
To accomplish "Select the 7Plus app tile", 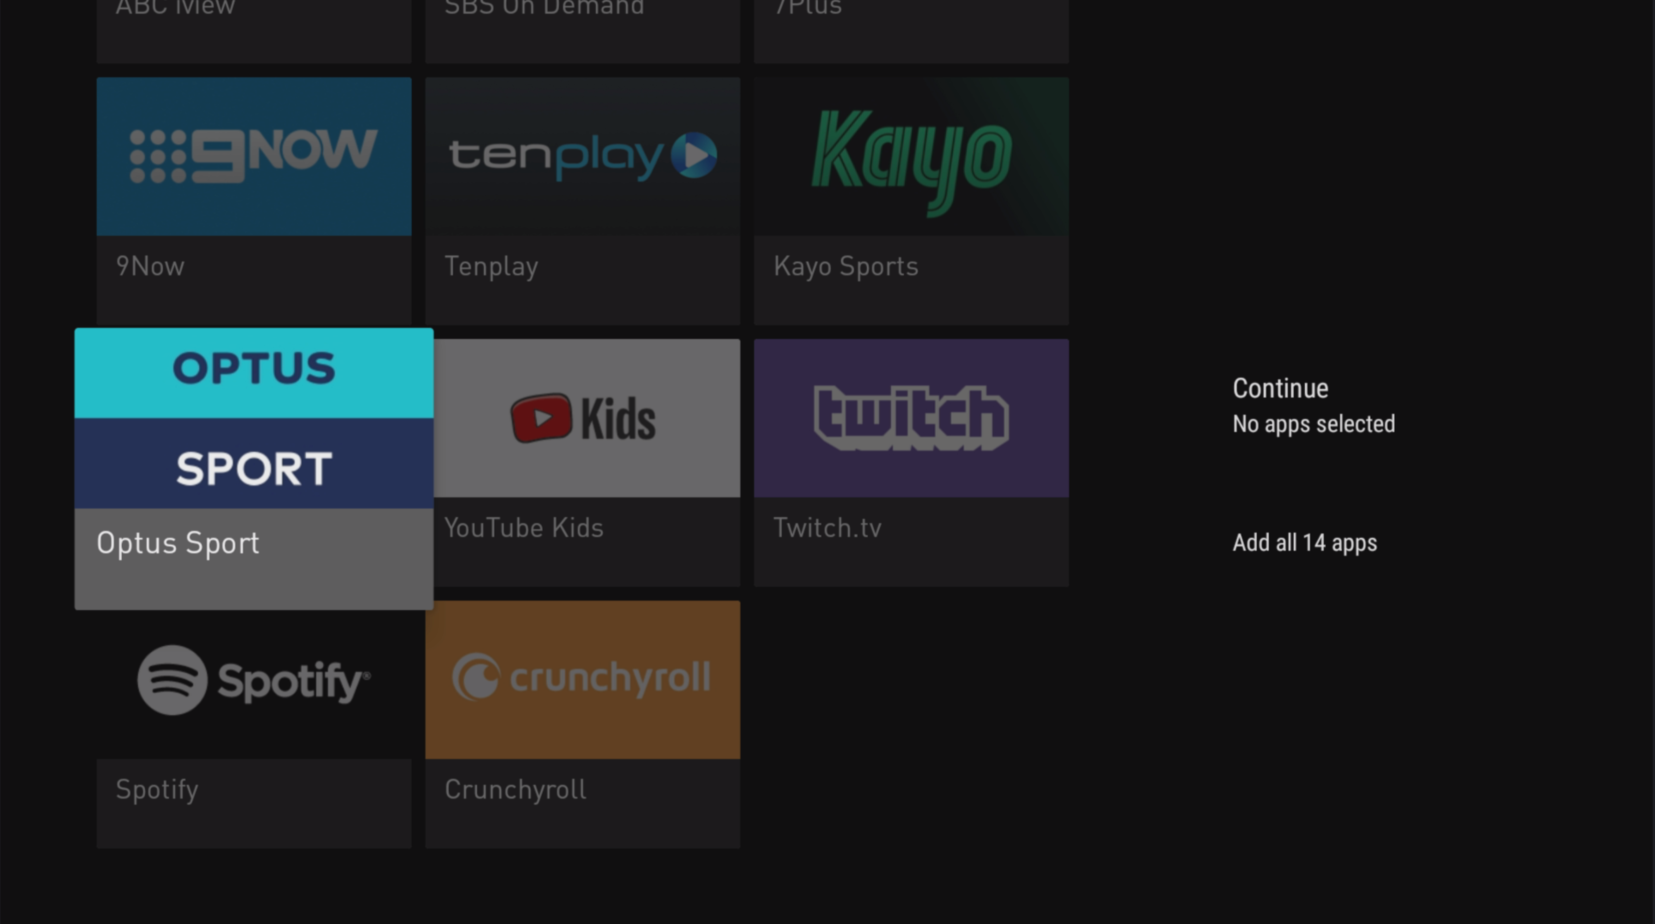I will click(x=910, y=25).
